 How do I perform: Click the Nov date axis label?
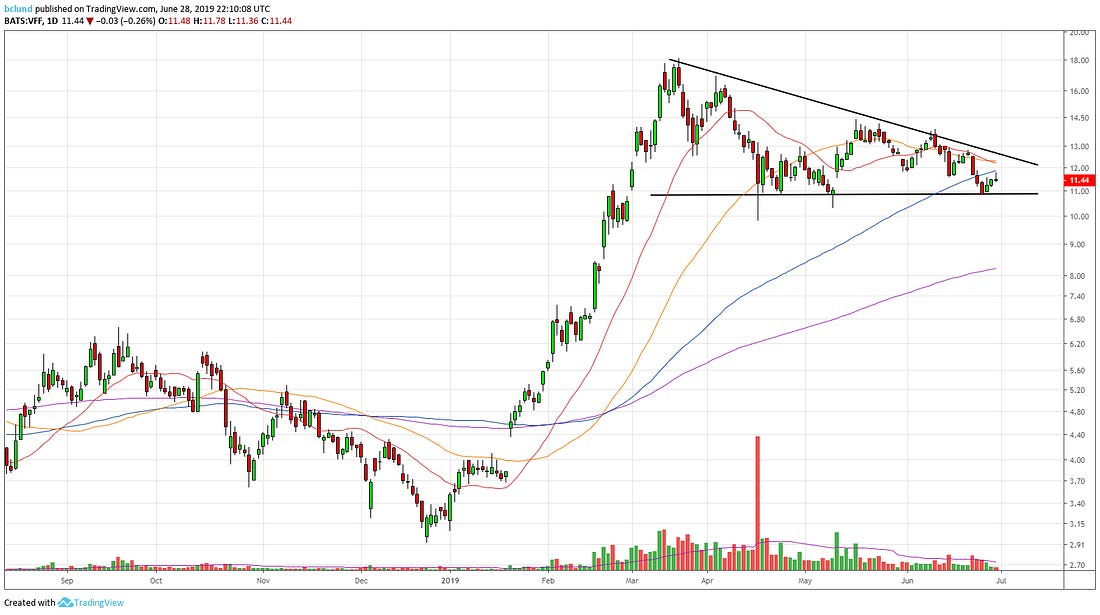coord(262,581)
